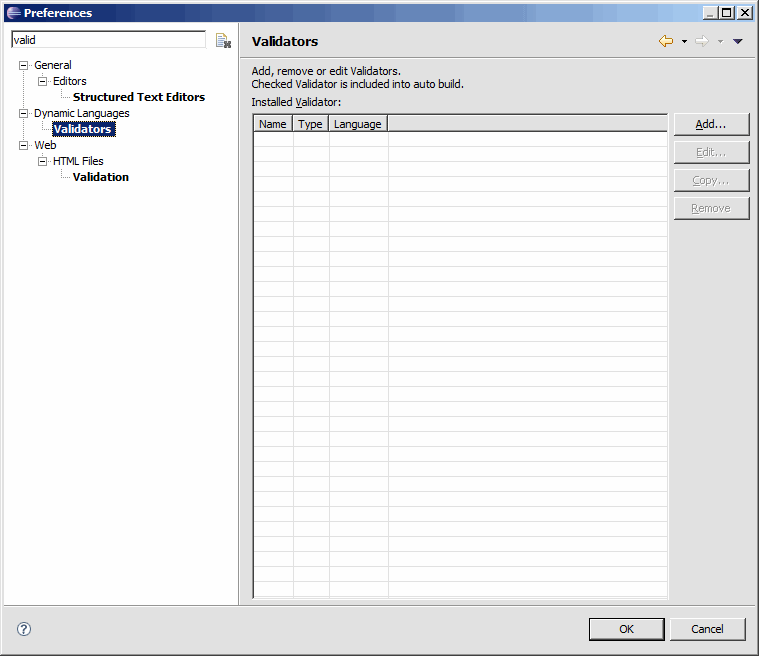Click the Eclipse icon in the title bar

tap(14, 13)
